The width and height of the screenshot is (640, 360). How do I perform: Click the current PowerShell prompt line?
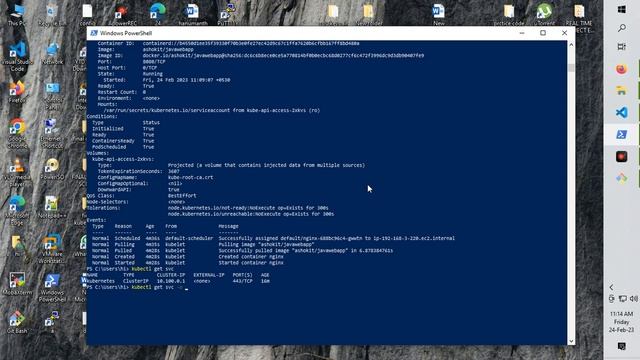coord(138,287)
